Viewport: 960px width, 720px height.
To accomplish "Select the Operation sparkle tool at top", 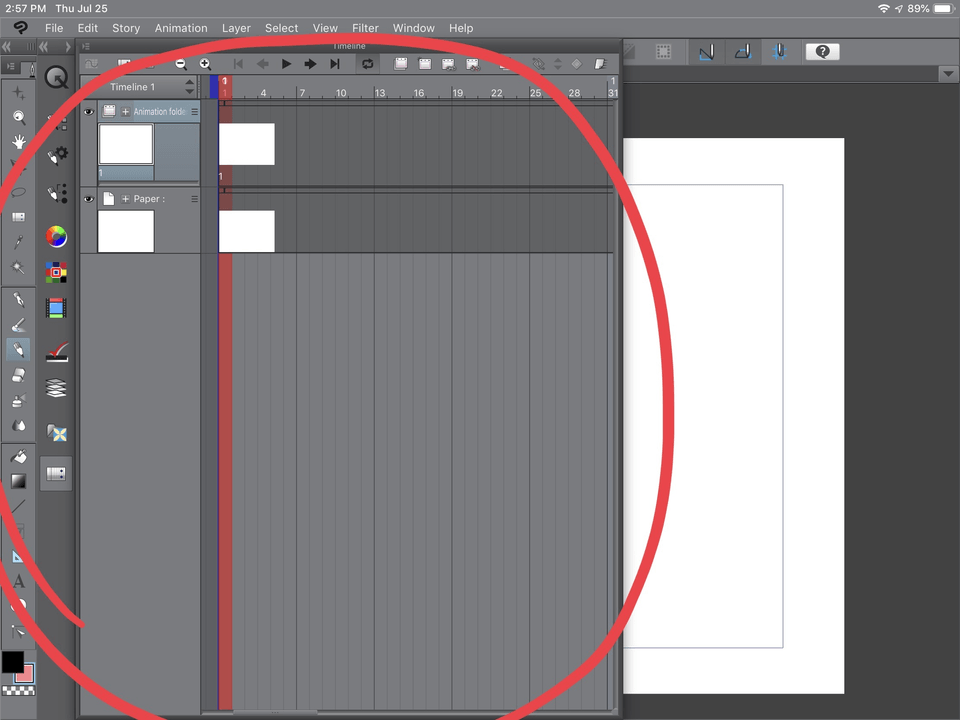I will point(19,92).
